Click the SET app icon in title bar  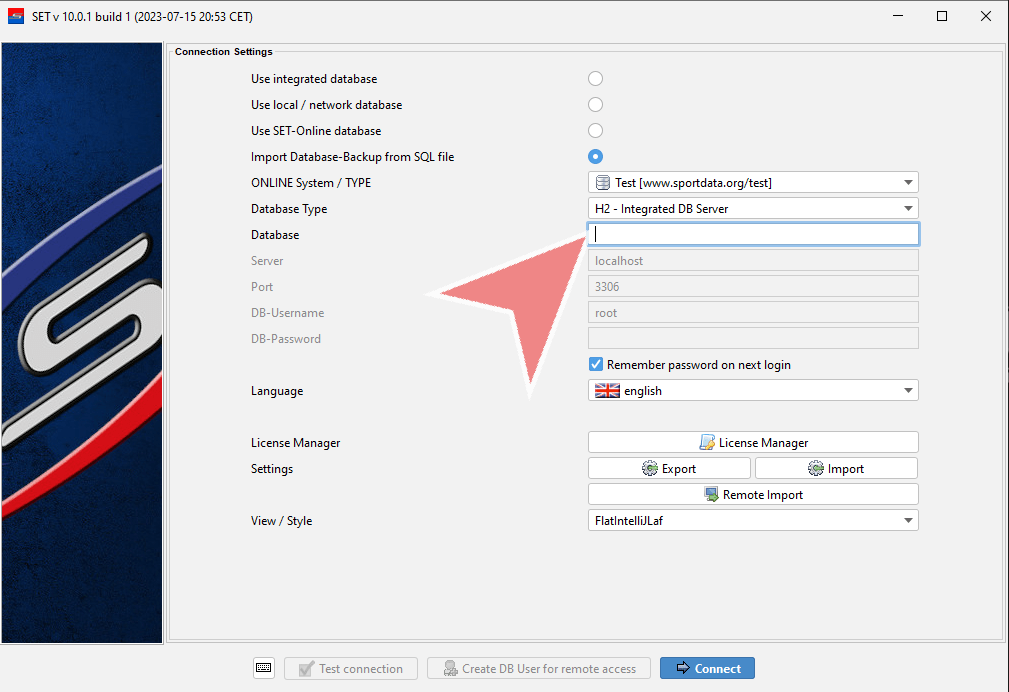[x=16, y=16]
